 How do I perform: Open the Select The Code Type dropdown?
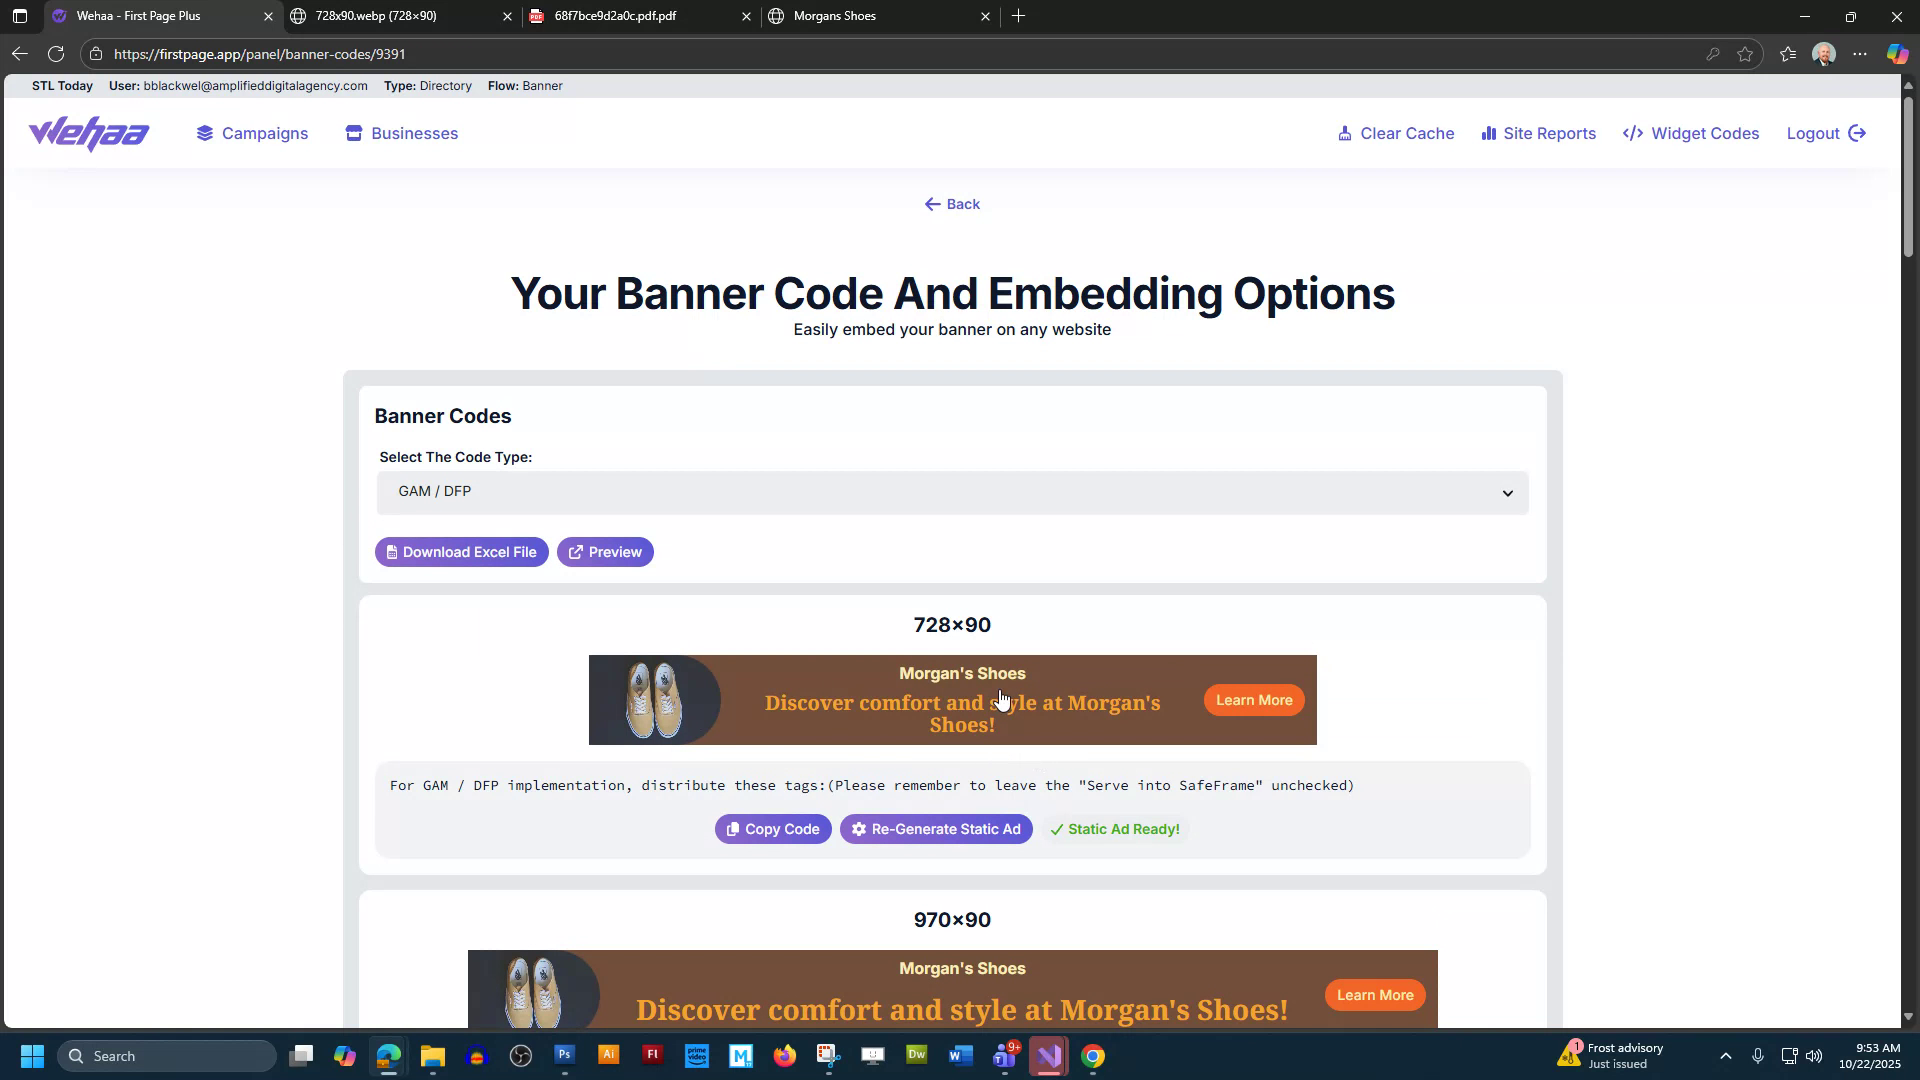[951, 492]
